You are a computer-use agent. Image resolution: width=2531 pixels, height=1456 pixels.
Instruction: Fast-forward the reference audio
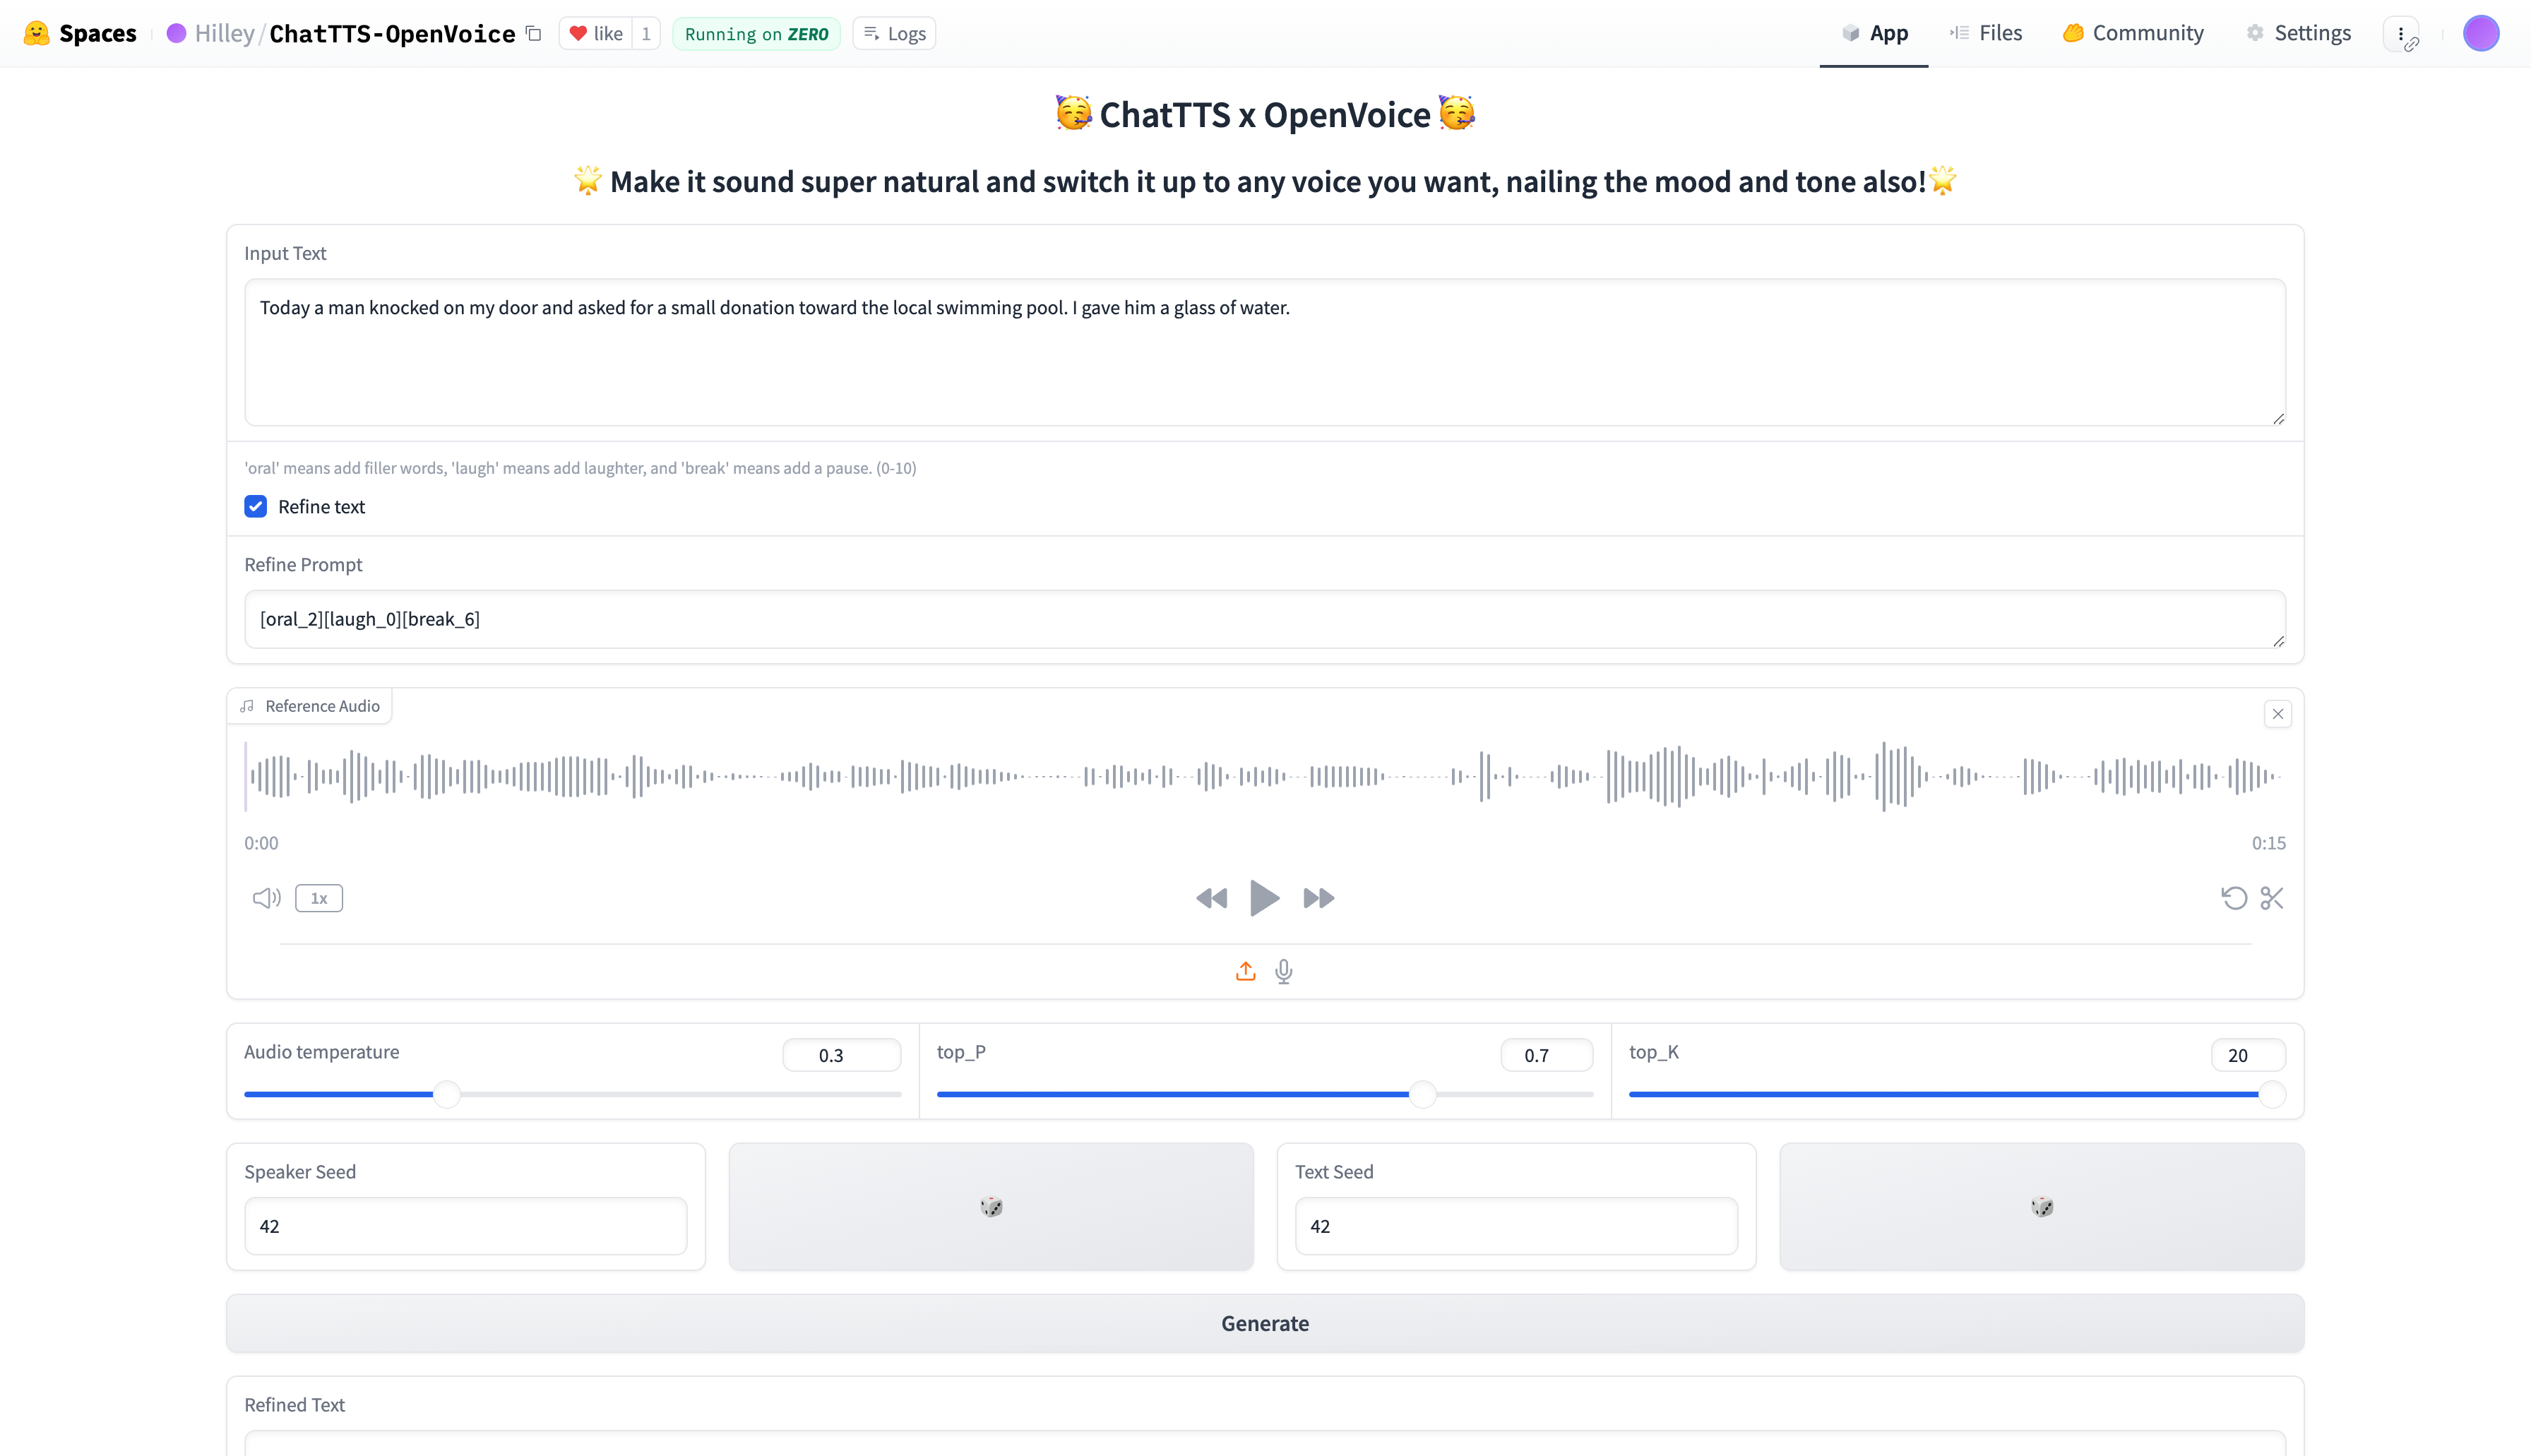click(1318, 898)
